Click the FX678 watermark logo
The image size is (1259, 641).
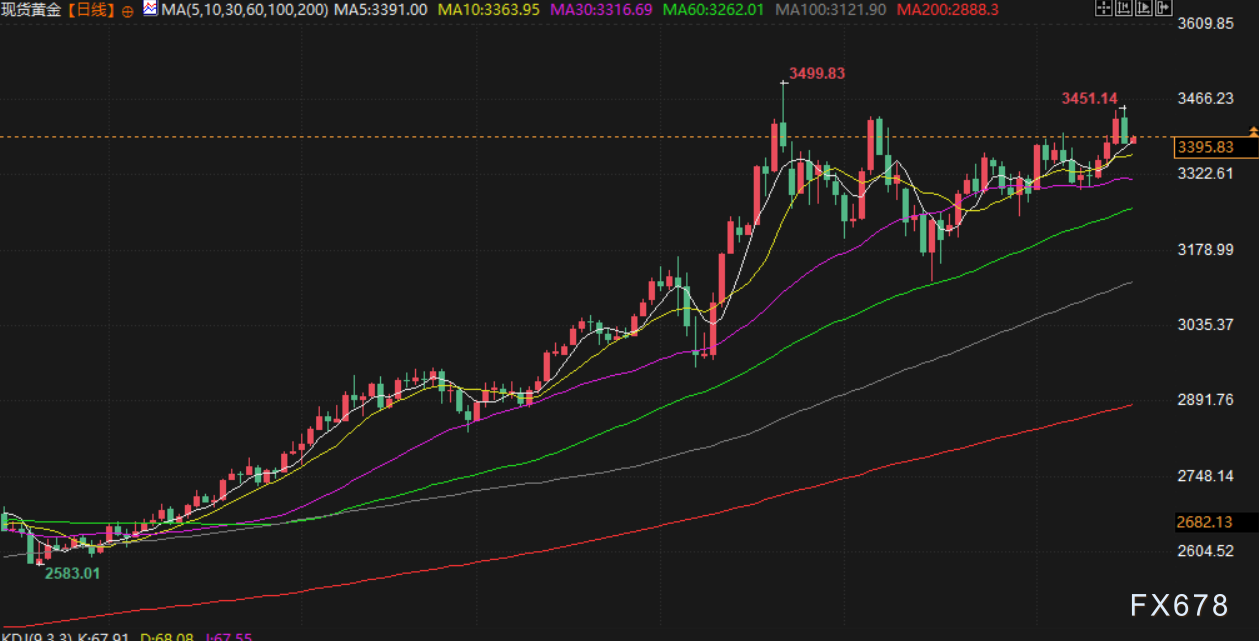[x=1179, y=605]
